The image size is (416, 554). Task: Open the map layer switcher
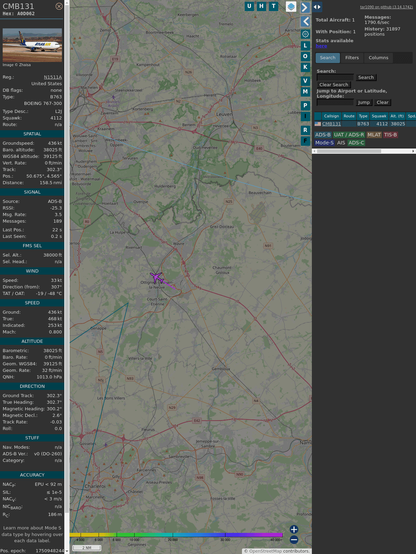coord(291,7)
